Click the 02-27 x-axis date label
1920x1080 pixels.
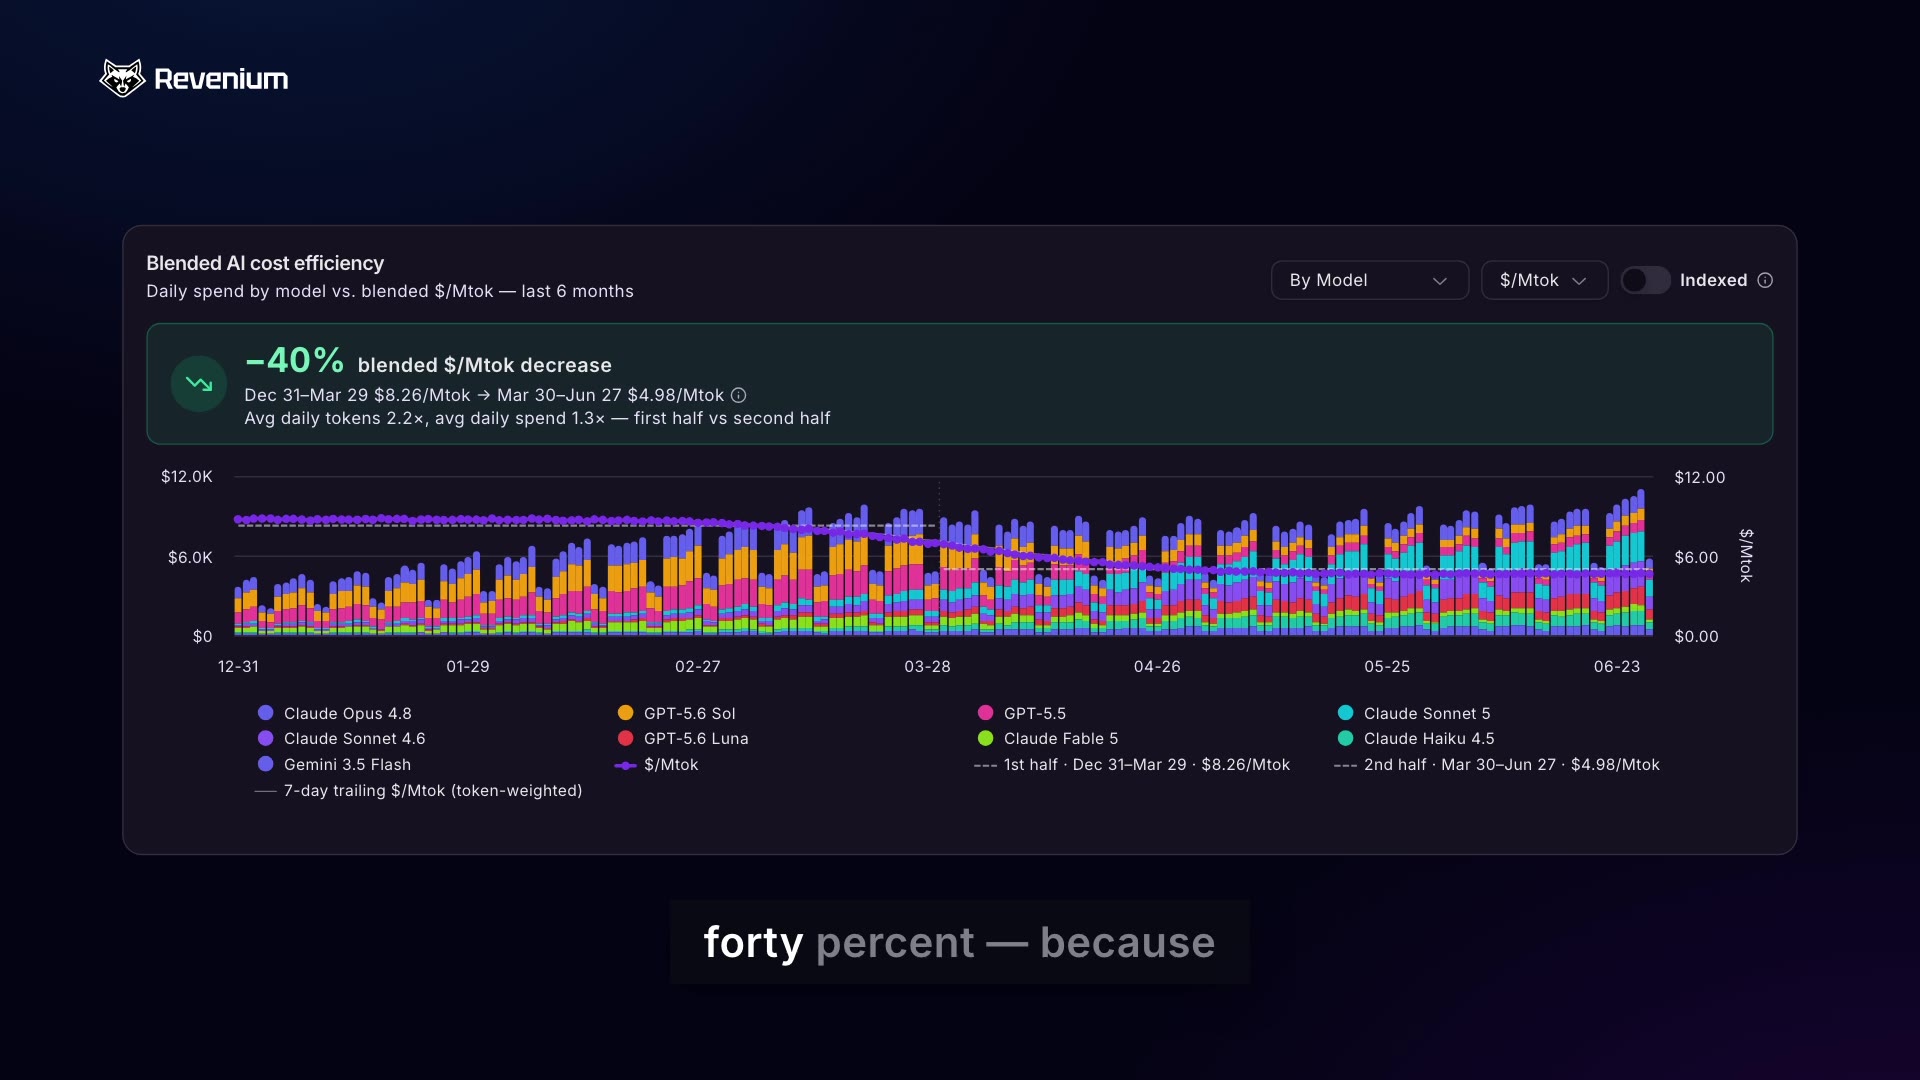[x=698, y=666]
